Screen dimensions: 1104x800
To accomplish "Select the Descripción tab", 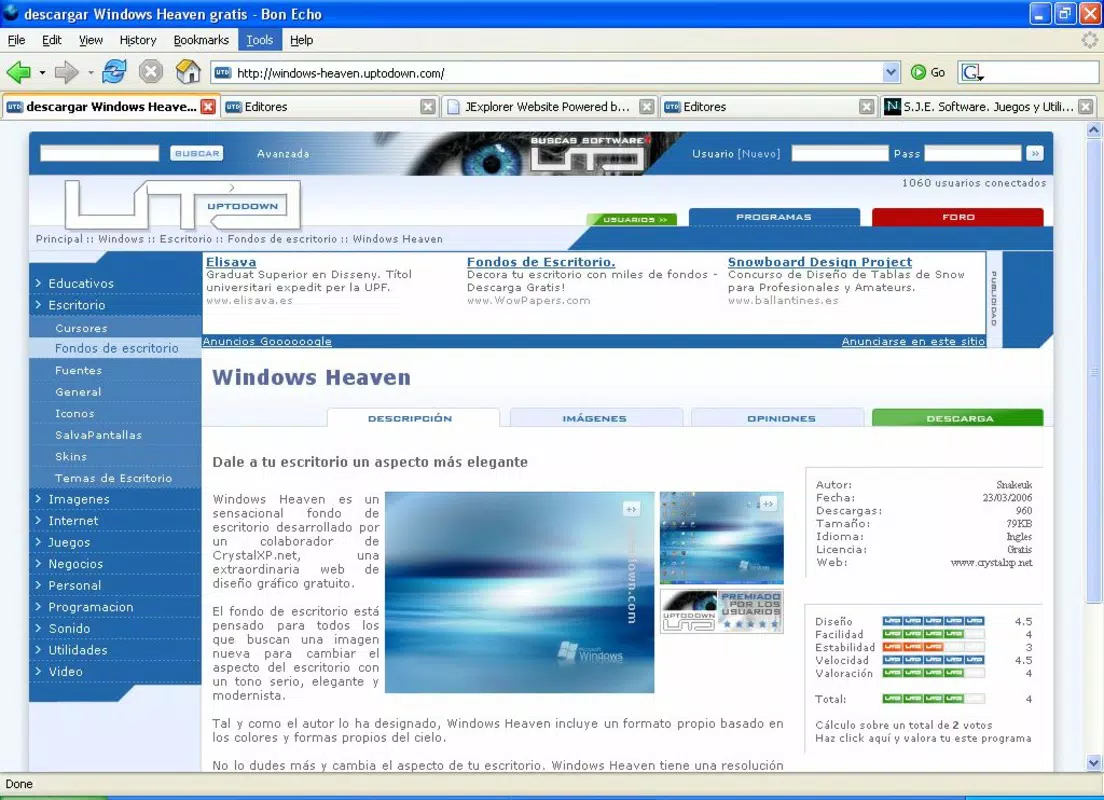I will 413,418.
